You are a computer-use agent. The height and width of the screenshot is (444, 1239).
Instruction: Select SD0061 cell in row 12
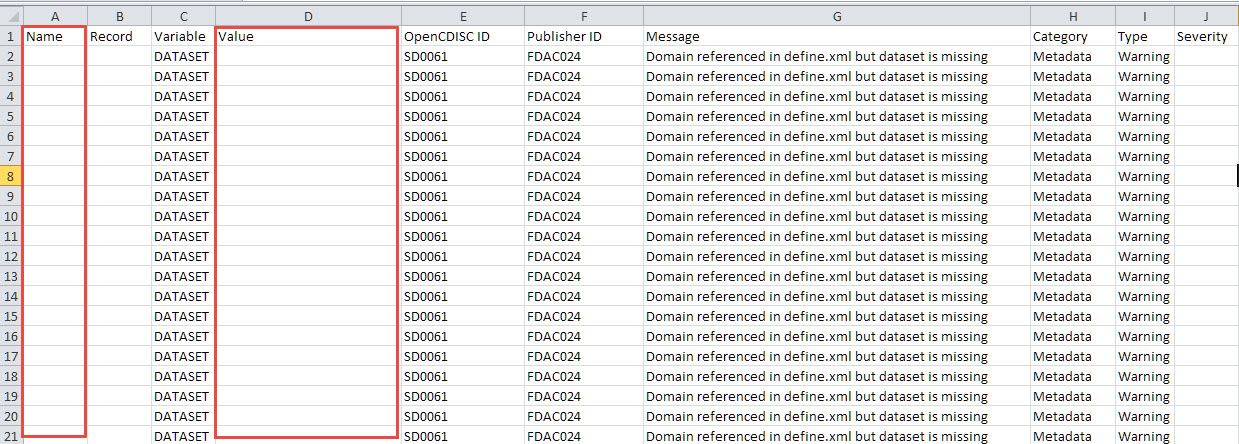coord(462,256)
